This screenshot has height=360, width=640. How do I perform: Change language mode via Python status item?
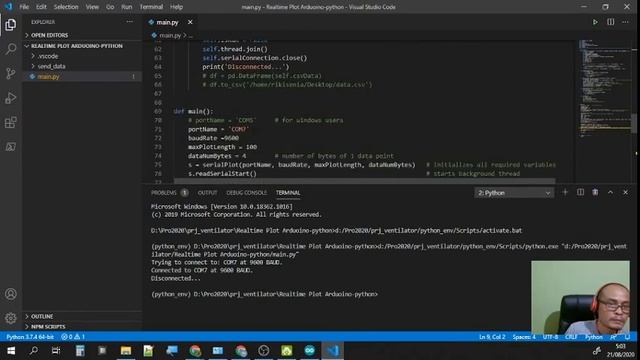pos(593,337)
